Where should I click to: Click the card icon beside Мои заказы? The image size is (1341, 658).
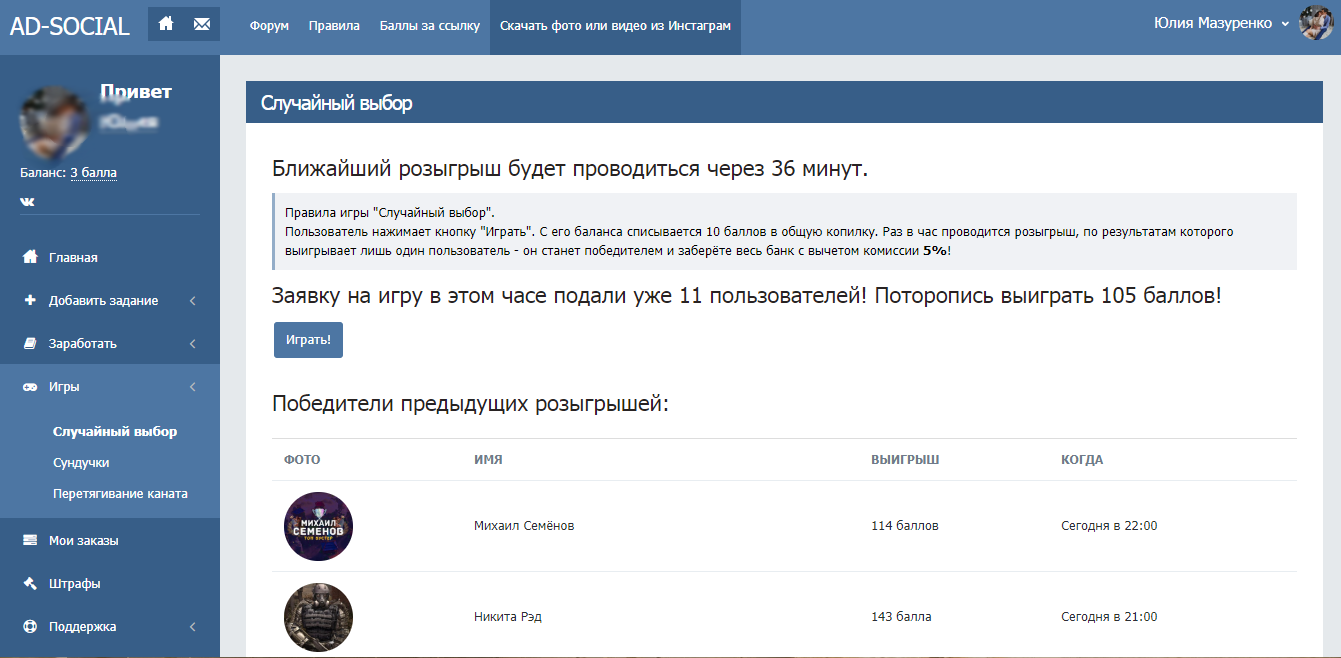click(x=30, y=540)
